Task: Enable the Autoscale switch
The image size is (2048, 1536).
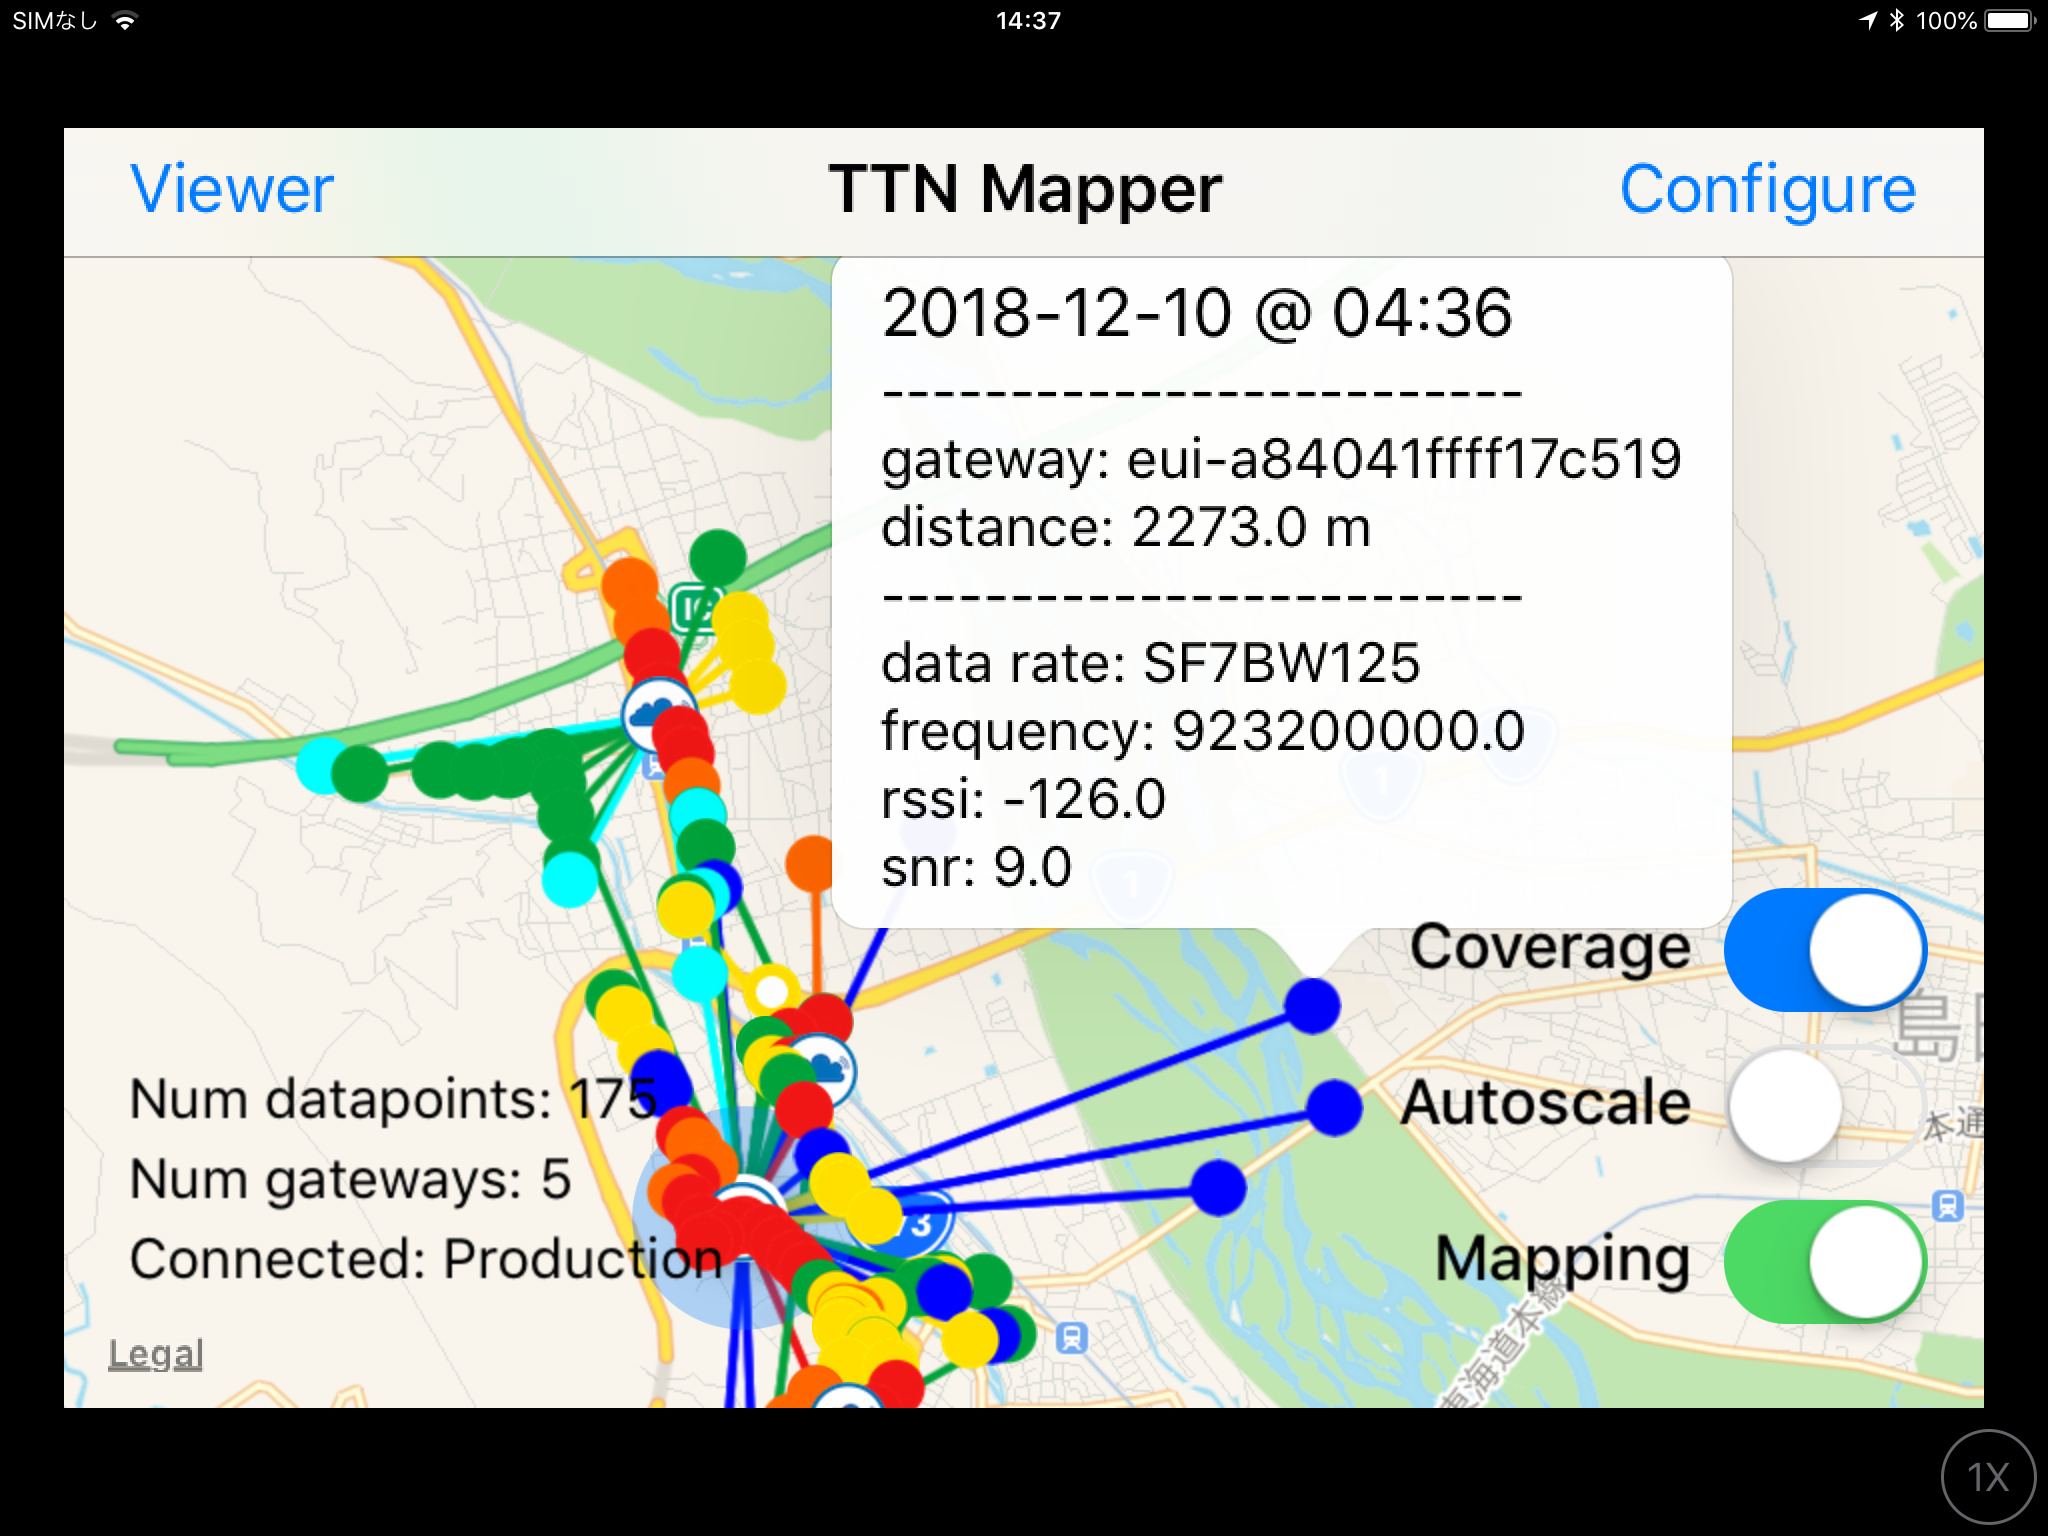Action: click(x=1825, y=1105)
